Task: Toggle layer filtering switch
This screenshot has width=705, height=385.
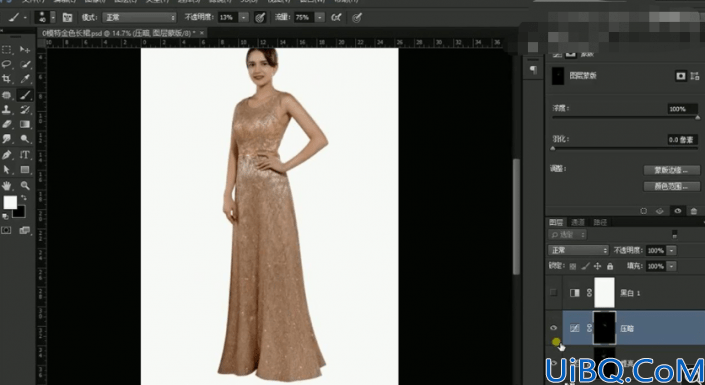Action: click(674, 234)
